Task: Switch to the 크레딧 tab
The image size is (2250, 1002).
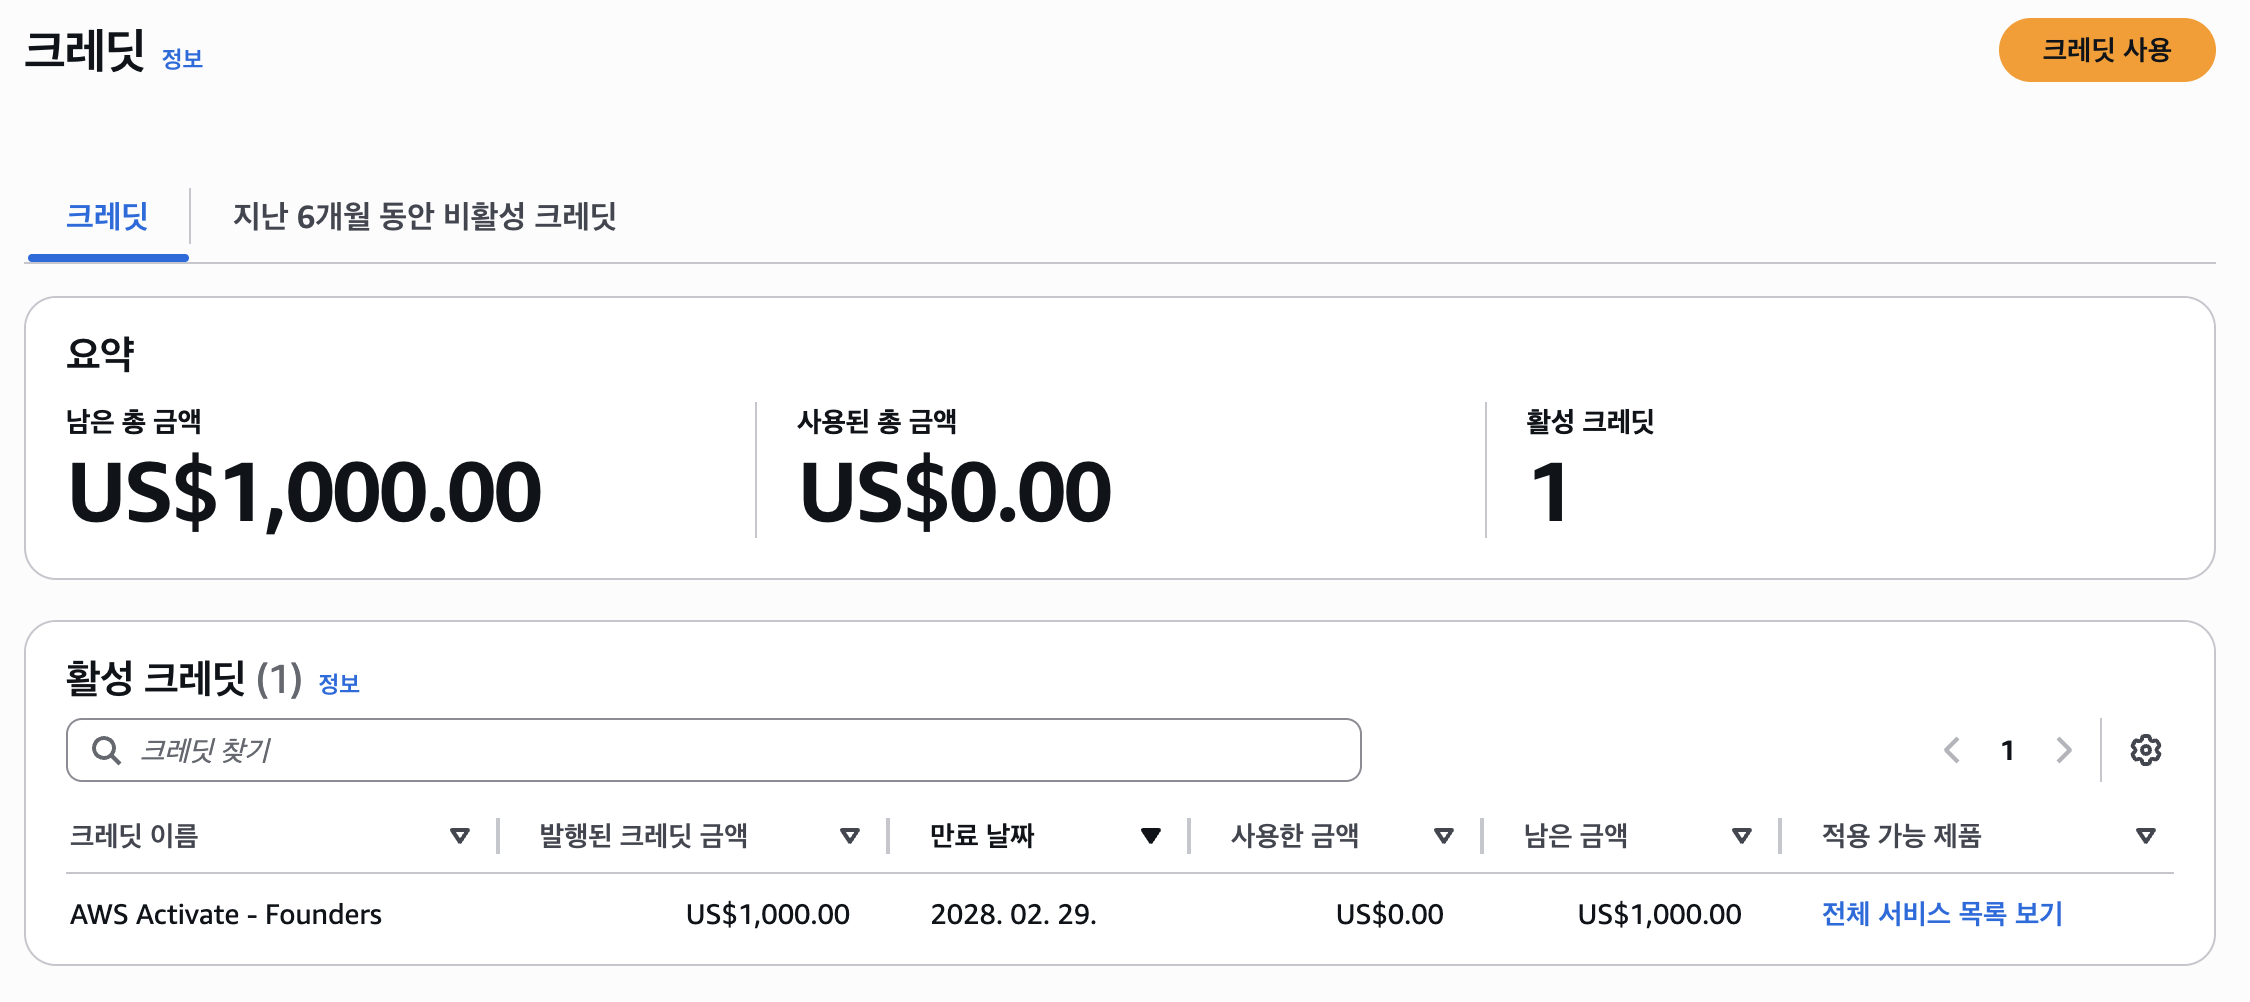Action: 107,216
